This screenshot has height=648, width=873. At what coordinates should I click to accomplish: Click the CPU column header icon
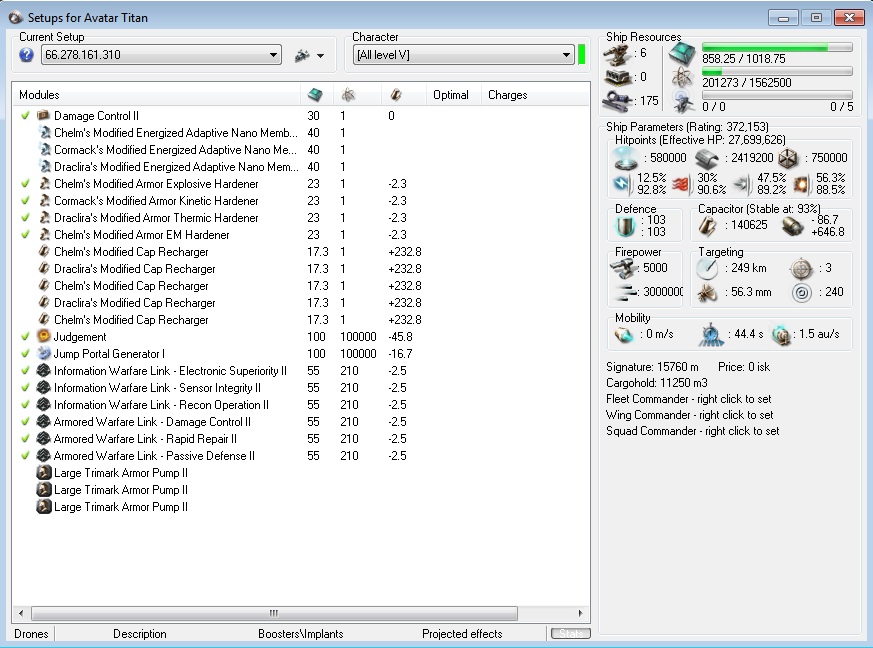315,95
